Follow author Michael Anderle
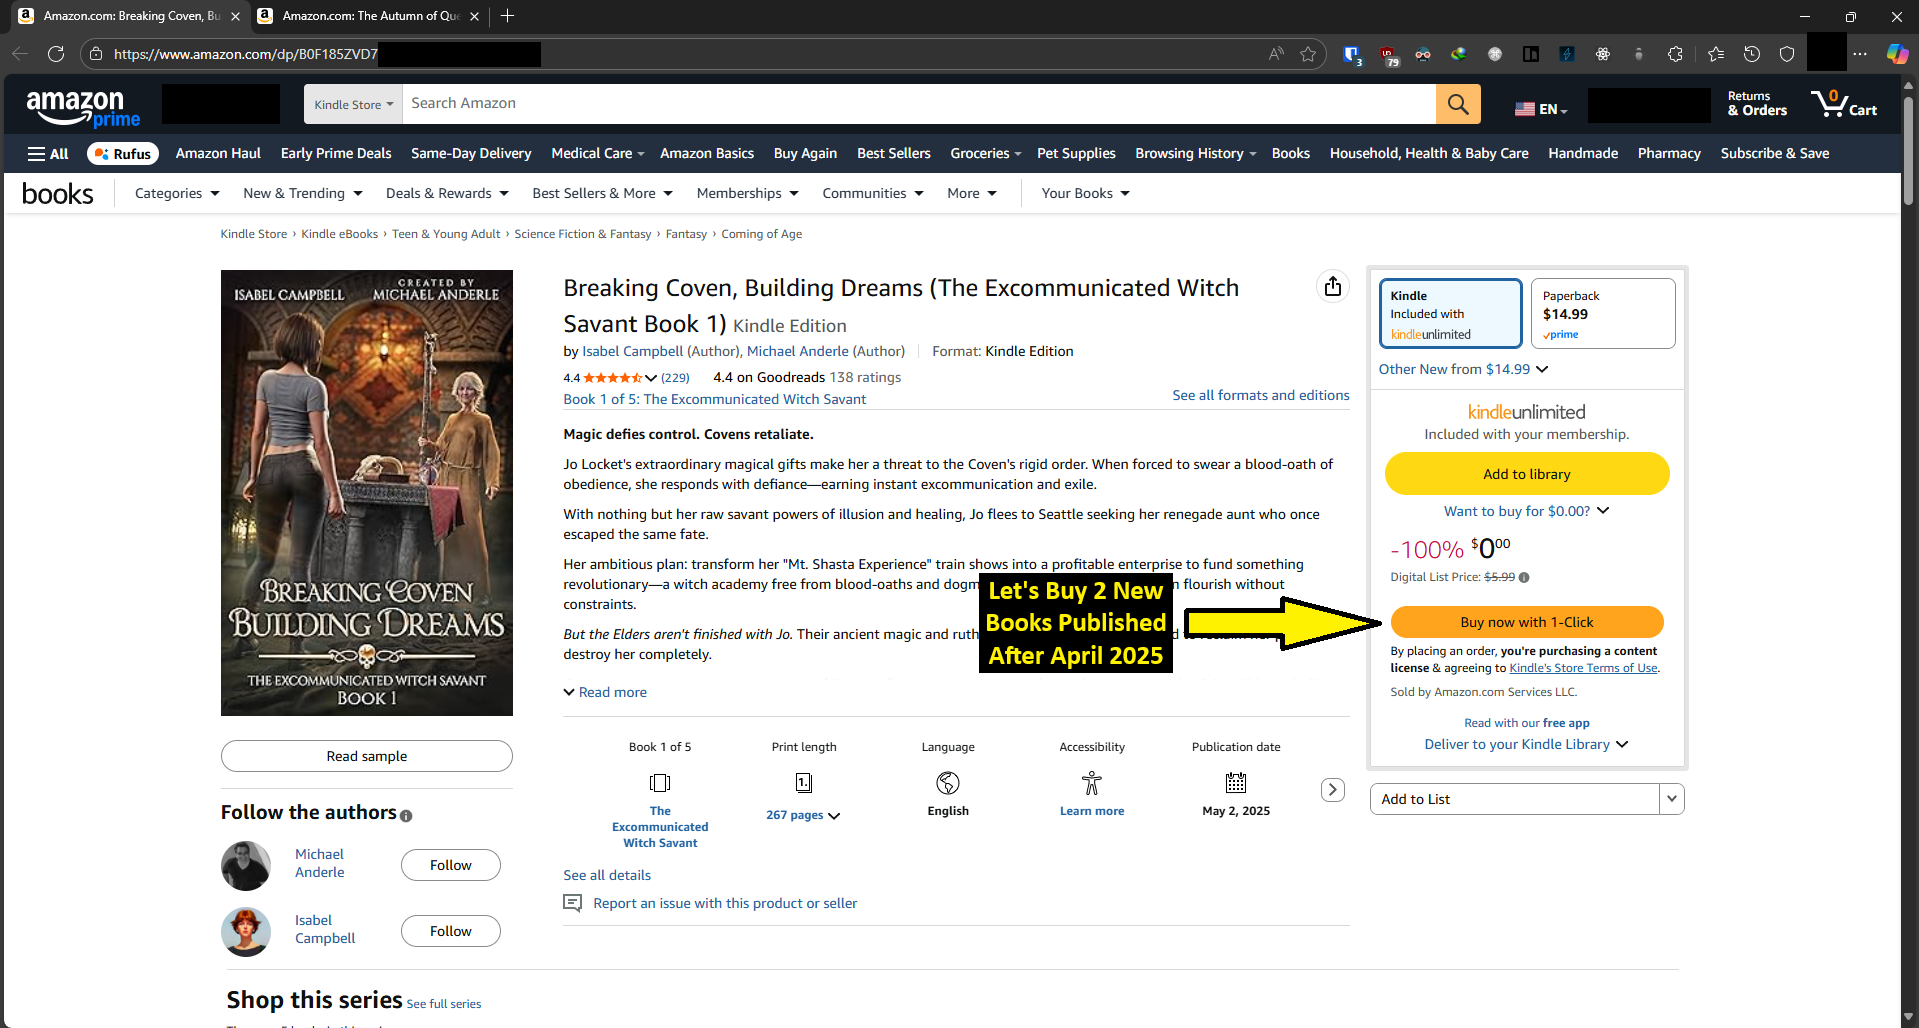The image size is (1919, 1028). point(450,864)
